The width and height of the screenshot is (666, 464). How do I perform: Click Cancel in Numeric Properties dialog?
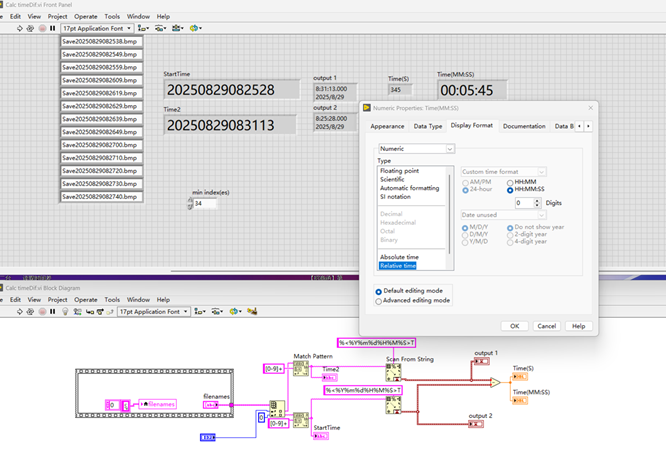[x=547, y=326]
